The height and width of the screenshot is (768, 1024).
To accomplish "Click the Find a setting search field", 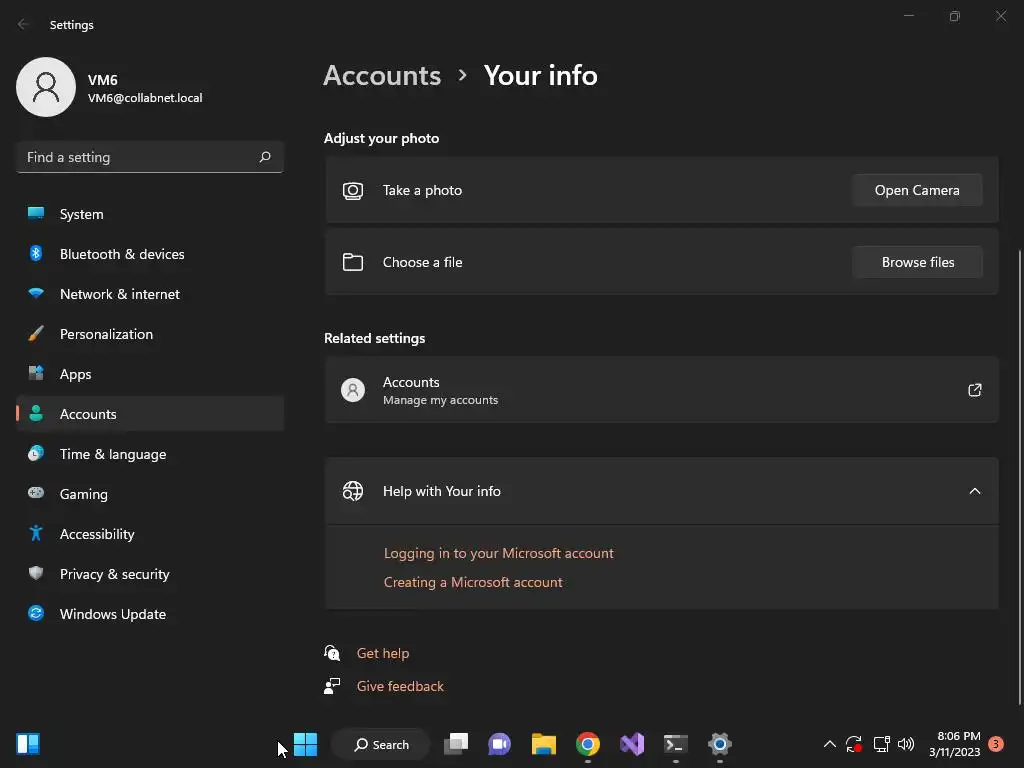I will 150,157.
